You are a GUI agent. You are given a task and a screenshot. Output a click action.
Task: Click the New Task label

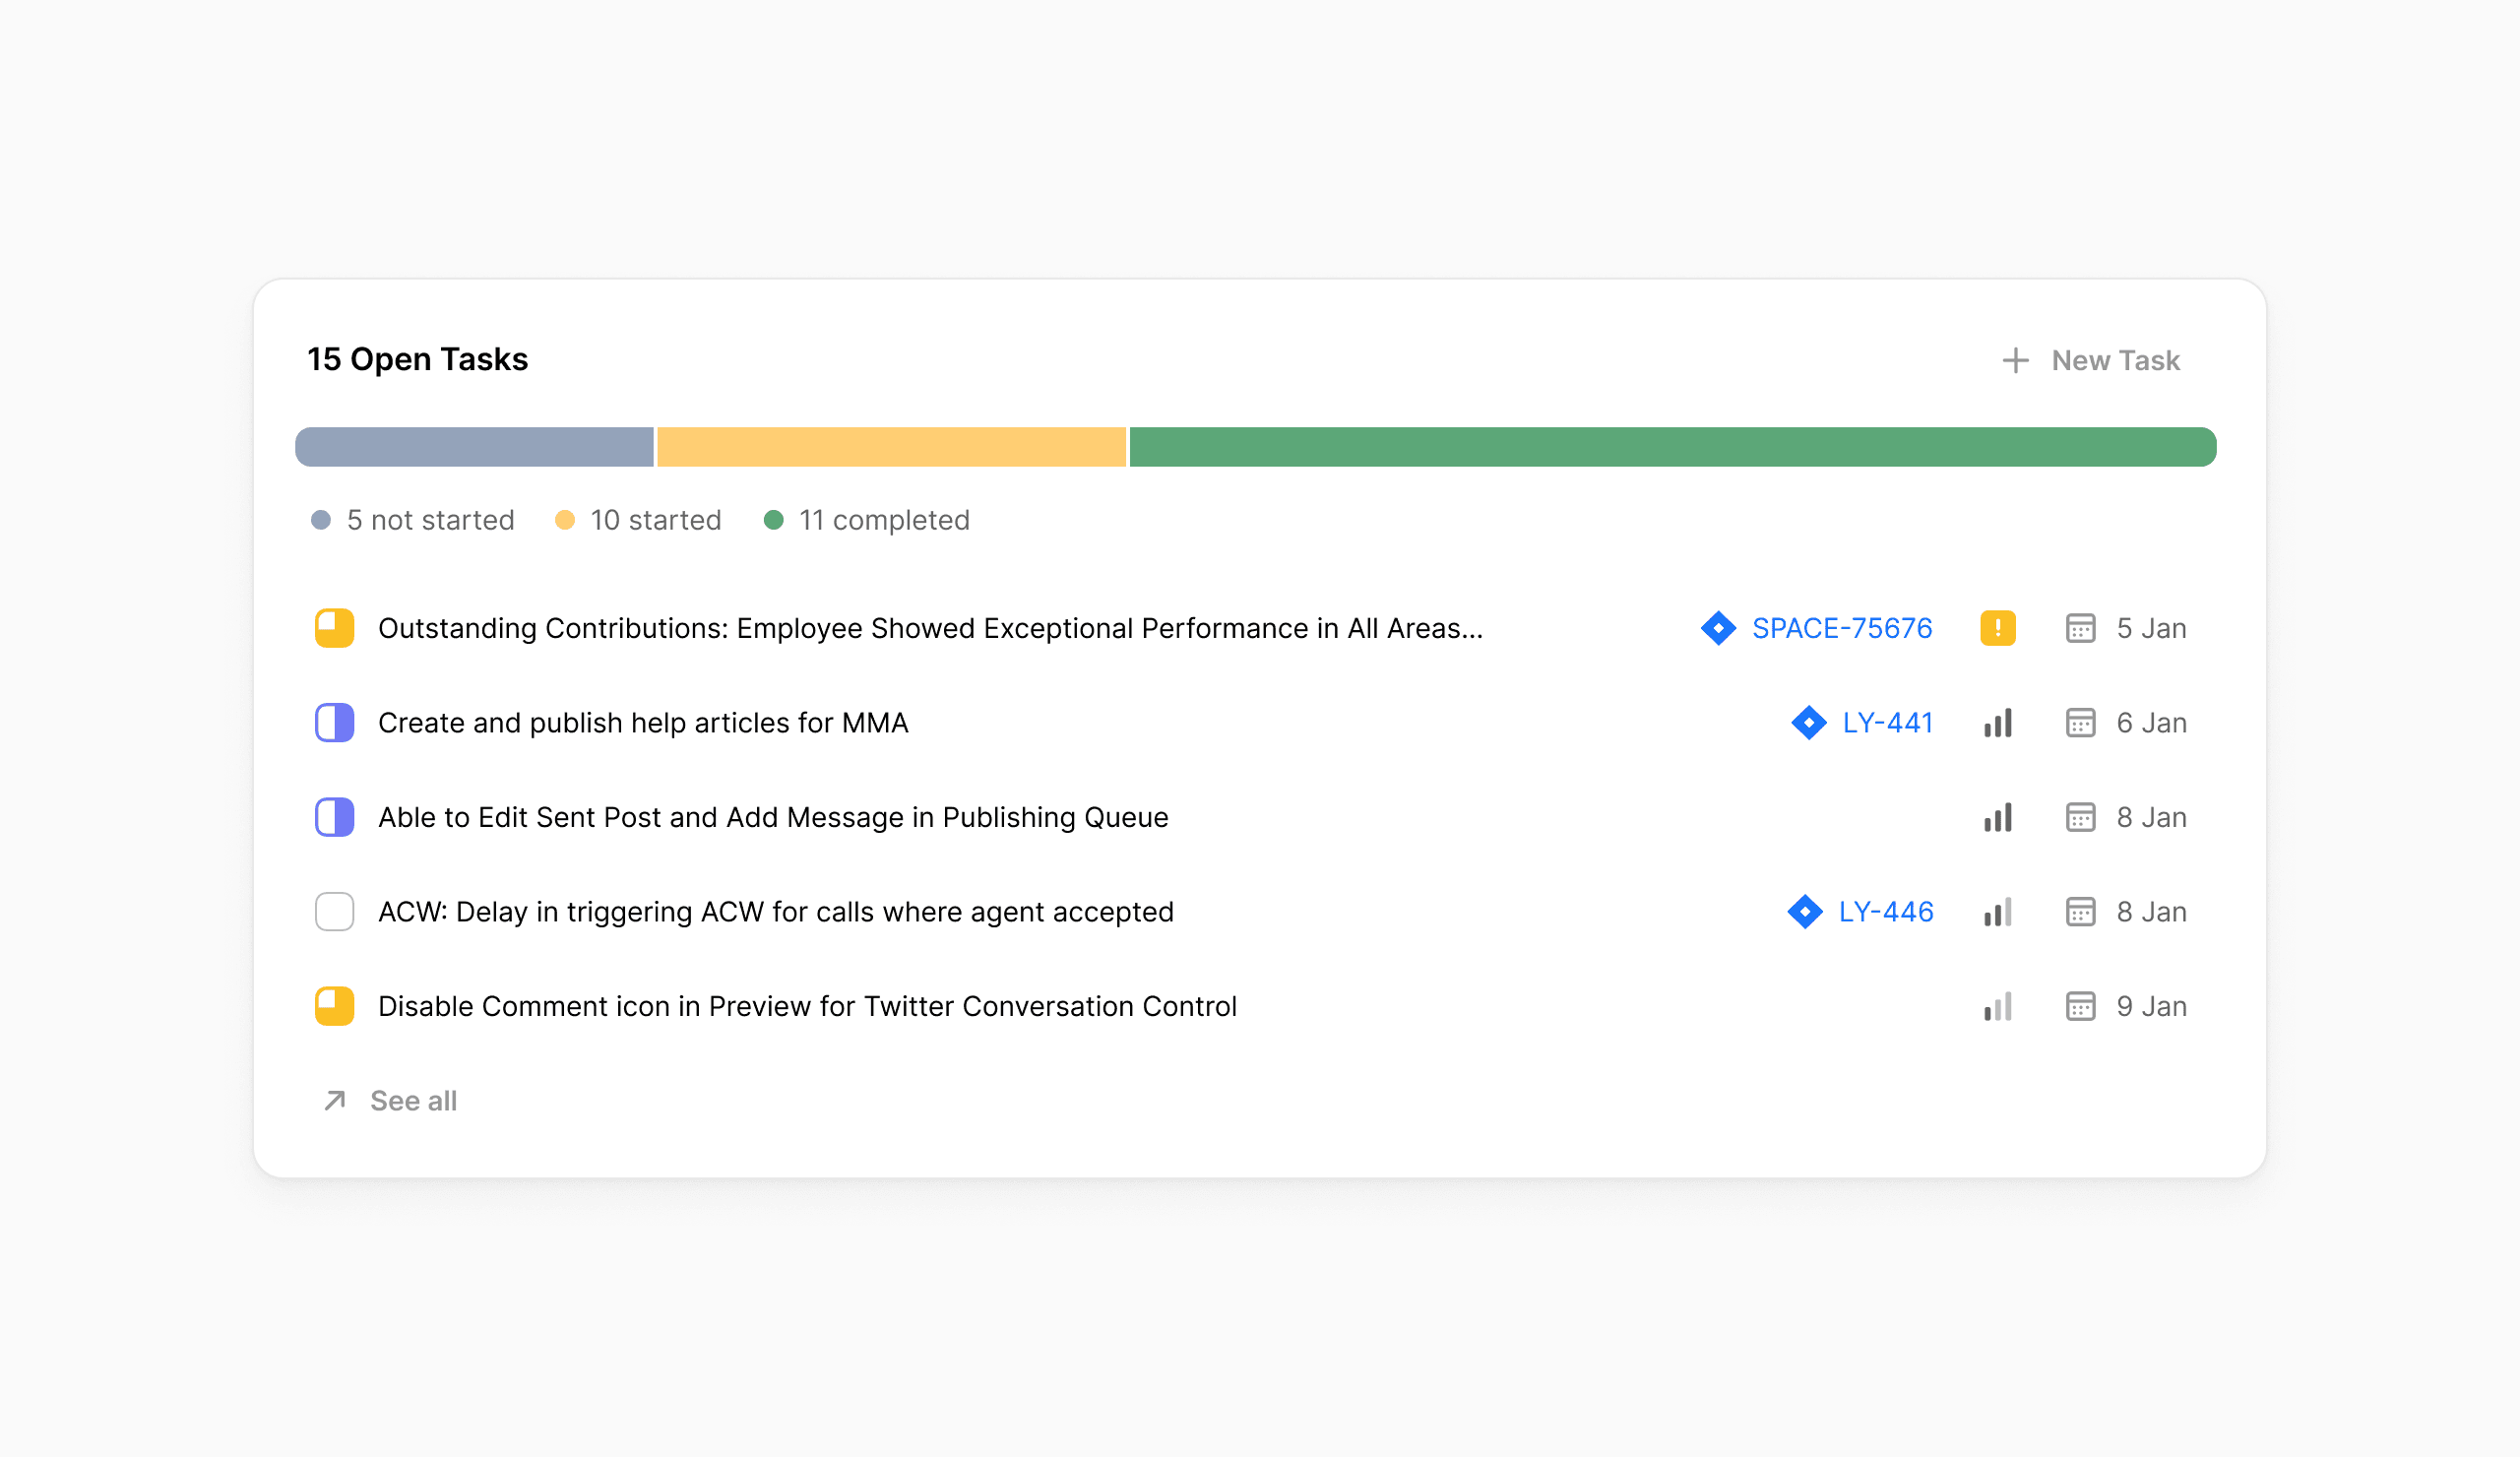coord(2115,360)
